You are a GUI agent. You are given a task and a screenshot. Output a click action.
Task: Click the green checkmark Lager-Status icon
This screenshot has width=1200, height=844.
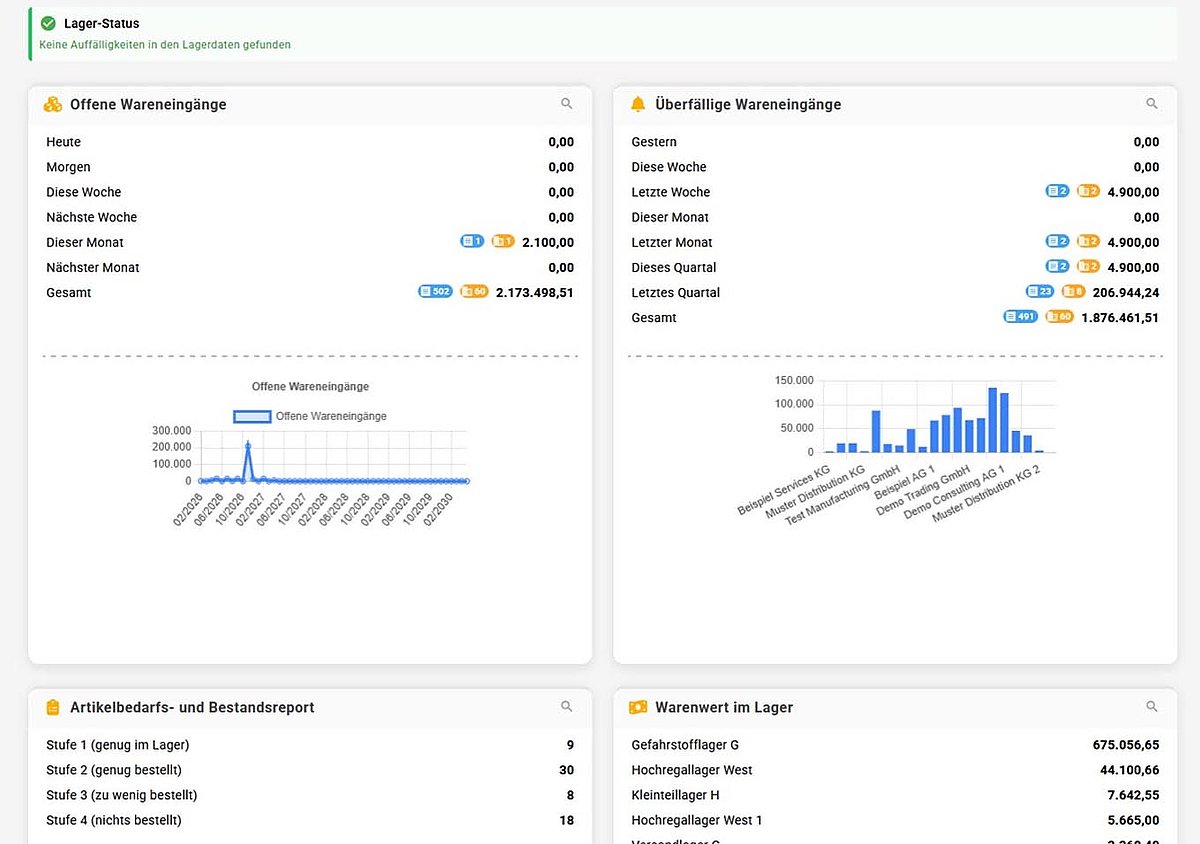point(48,23)
